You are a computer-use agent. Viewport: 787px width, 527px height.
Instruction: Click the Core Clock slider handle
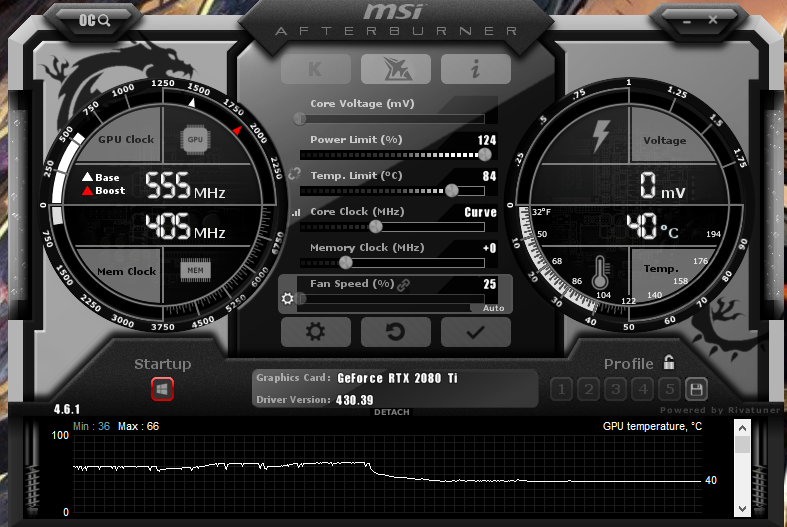pos(375,227)
